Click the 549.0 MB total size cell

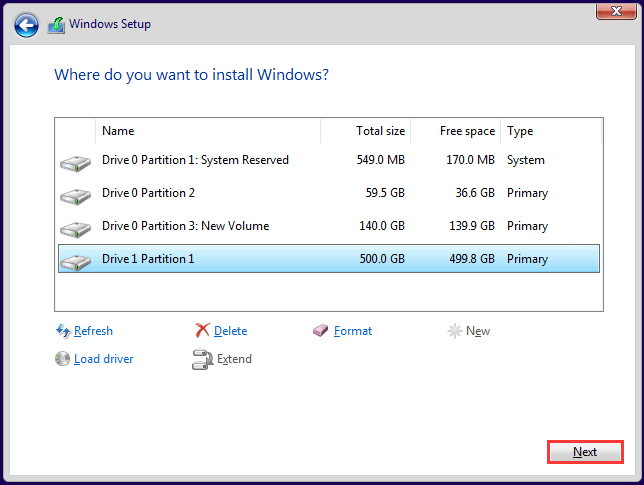tap(380, 160)
